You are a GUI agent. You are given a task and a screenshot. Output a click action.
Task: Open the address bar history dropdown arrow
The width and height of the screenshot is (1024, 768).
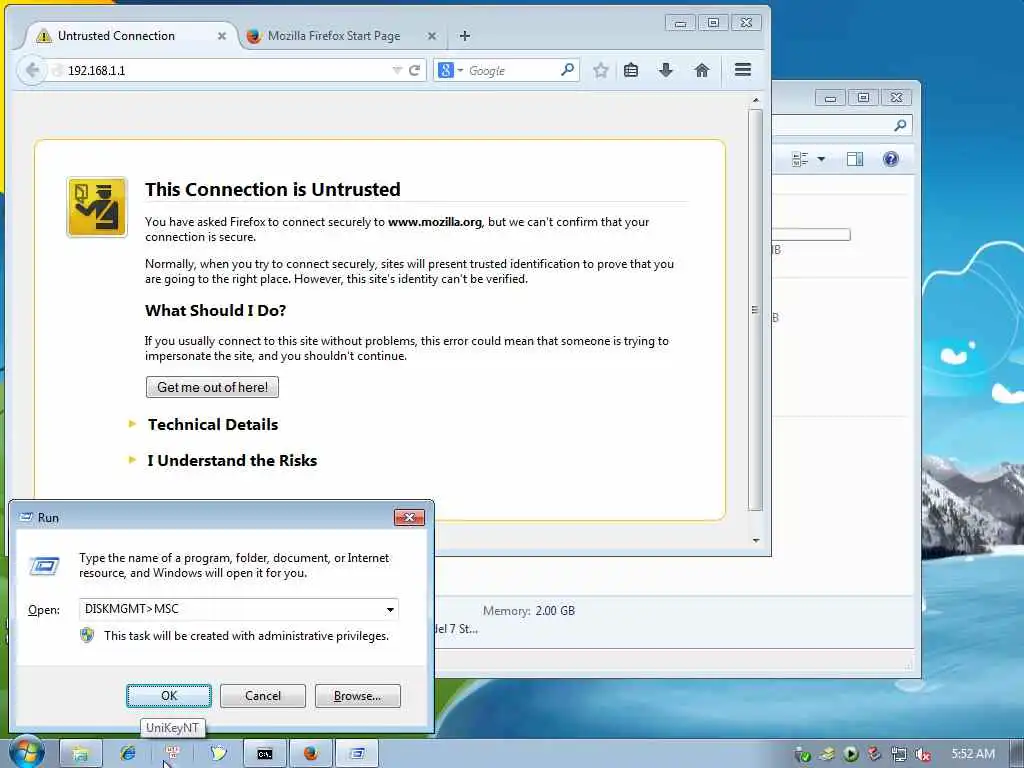pyautogui.click(x=396, y=70)
